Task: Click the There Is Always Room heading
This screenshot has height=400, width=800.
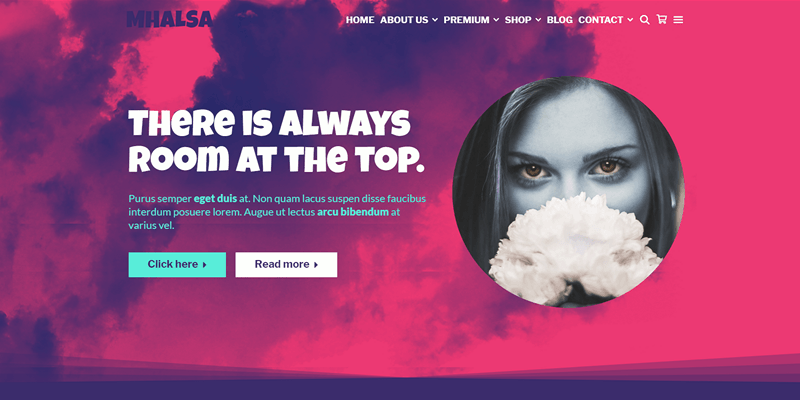Action: 276,141
